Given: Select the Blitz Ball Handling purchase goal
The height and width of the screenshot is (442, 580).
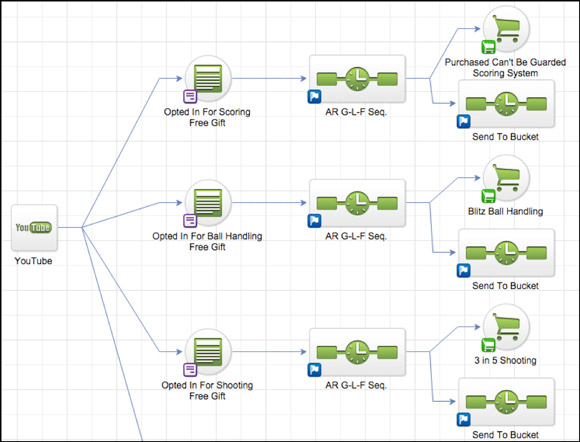Looking at the screenshot, I should (x=506, y=178).
